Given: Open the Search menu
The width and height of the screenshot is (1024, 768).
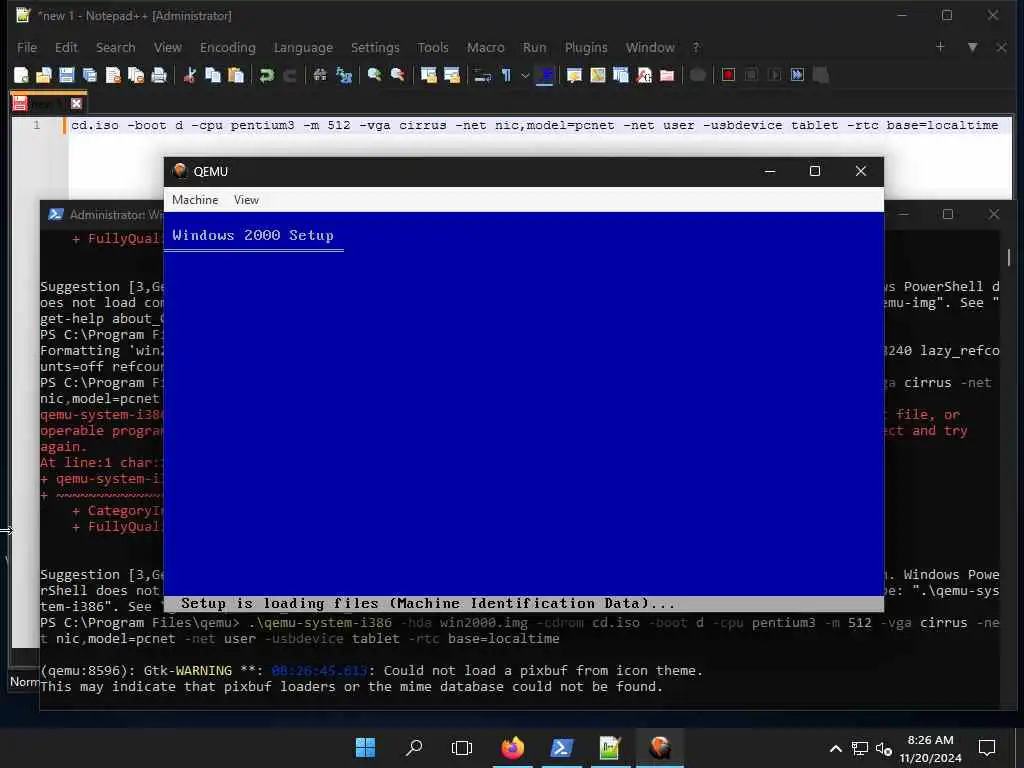Looking at the screenshot, I should click(x=116, y=48).
